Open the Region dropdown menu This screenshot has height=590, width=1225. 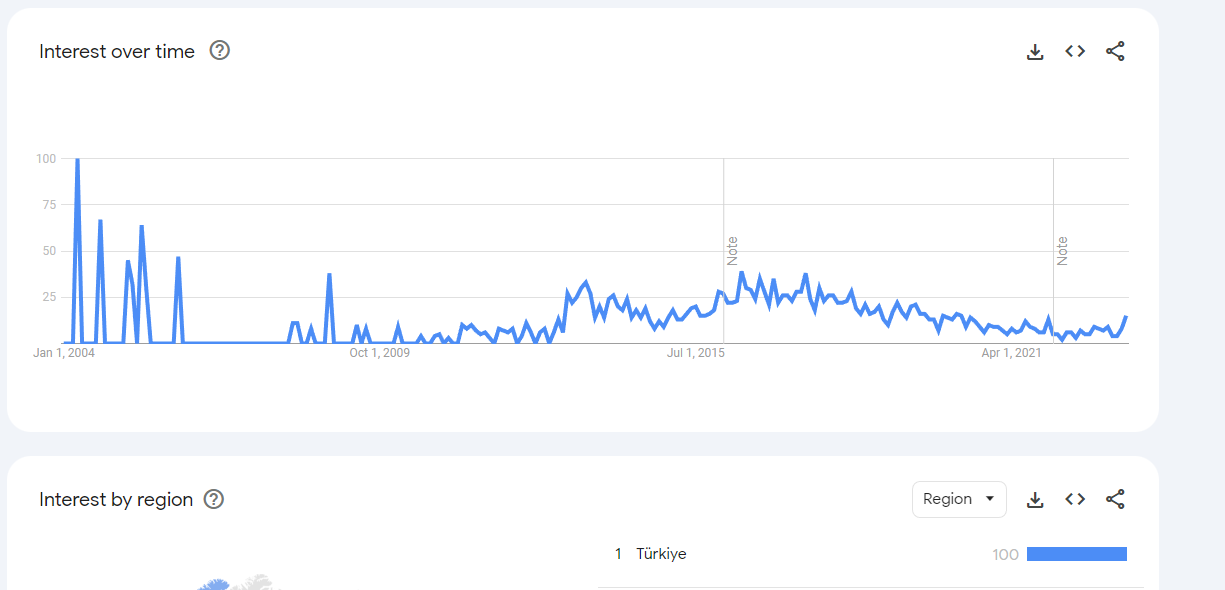click(959, 499)
